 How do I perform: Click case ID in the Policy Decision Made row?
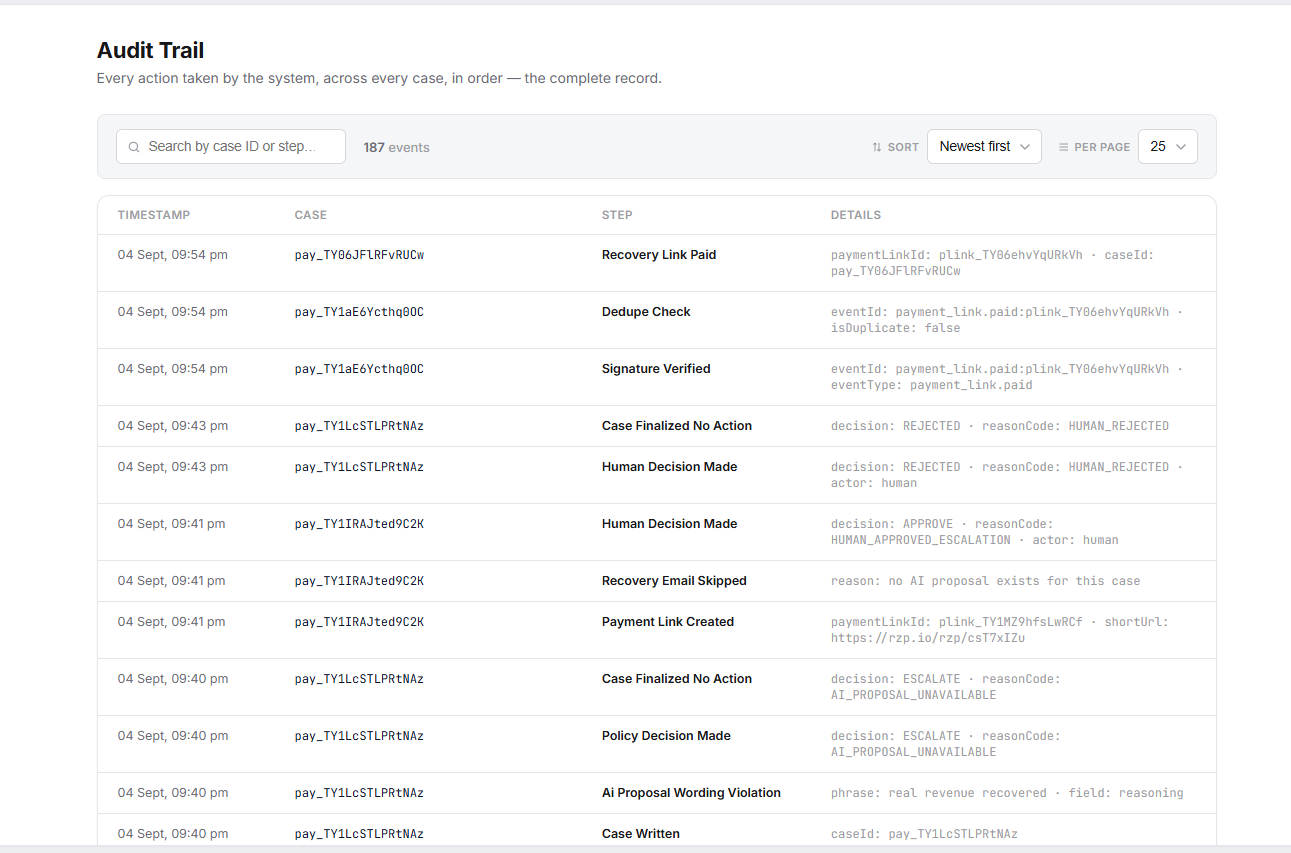359,736
